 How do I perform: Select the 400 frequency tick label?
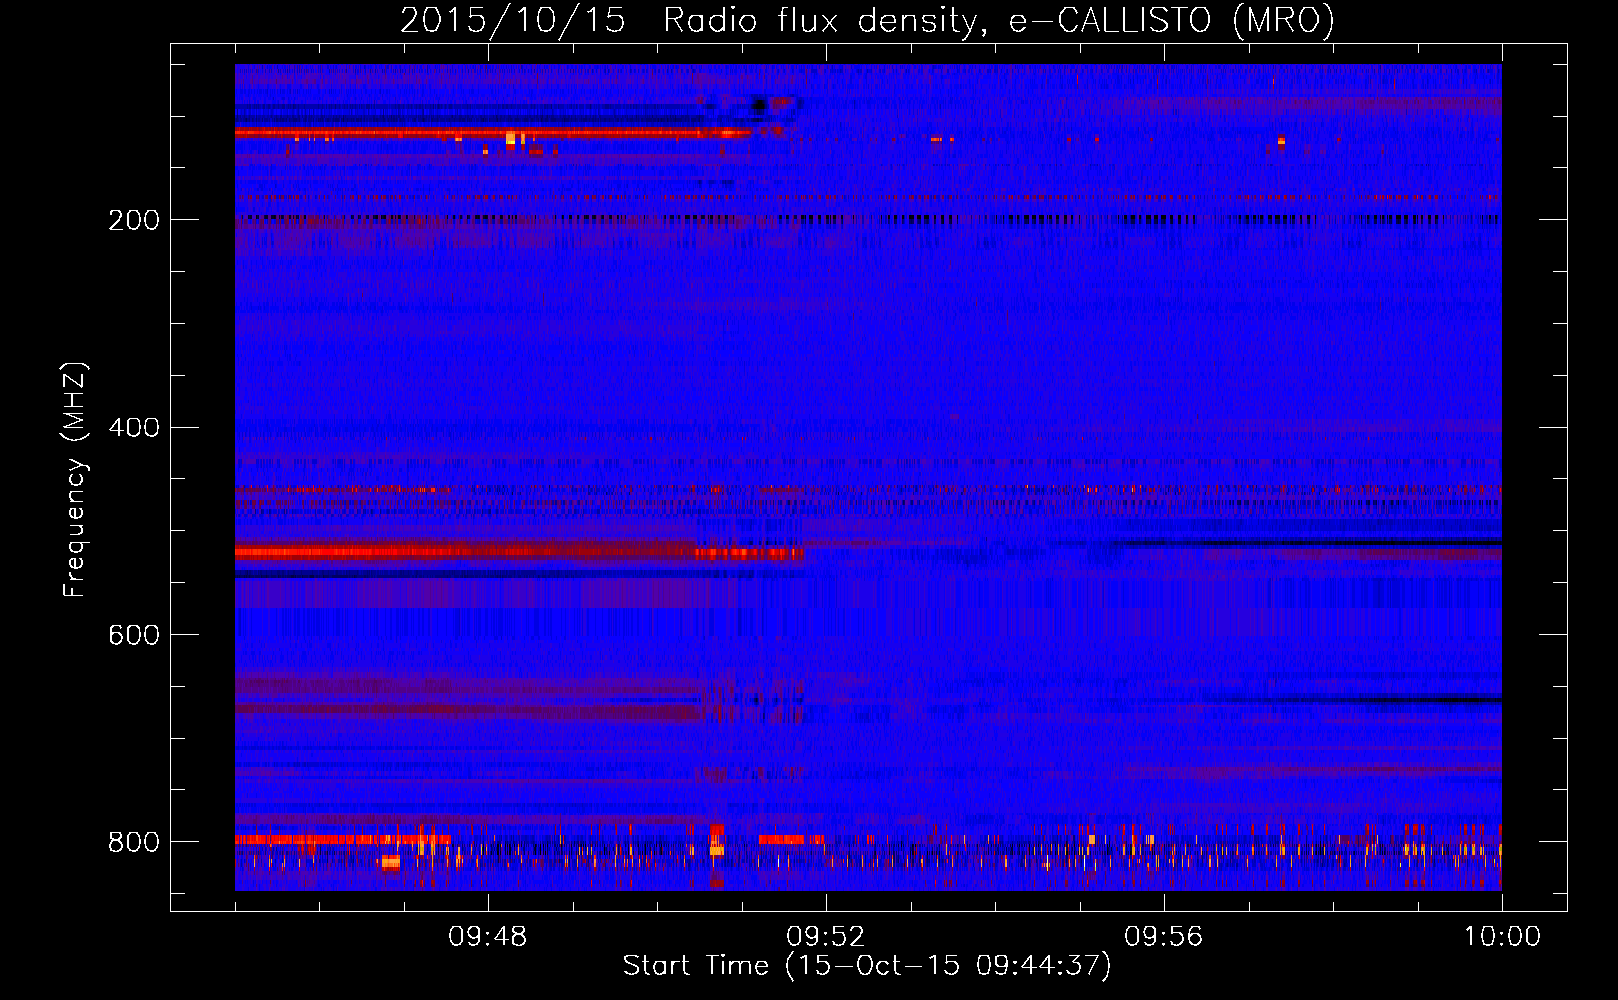coord(134,428)
